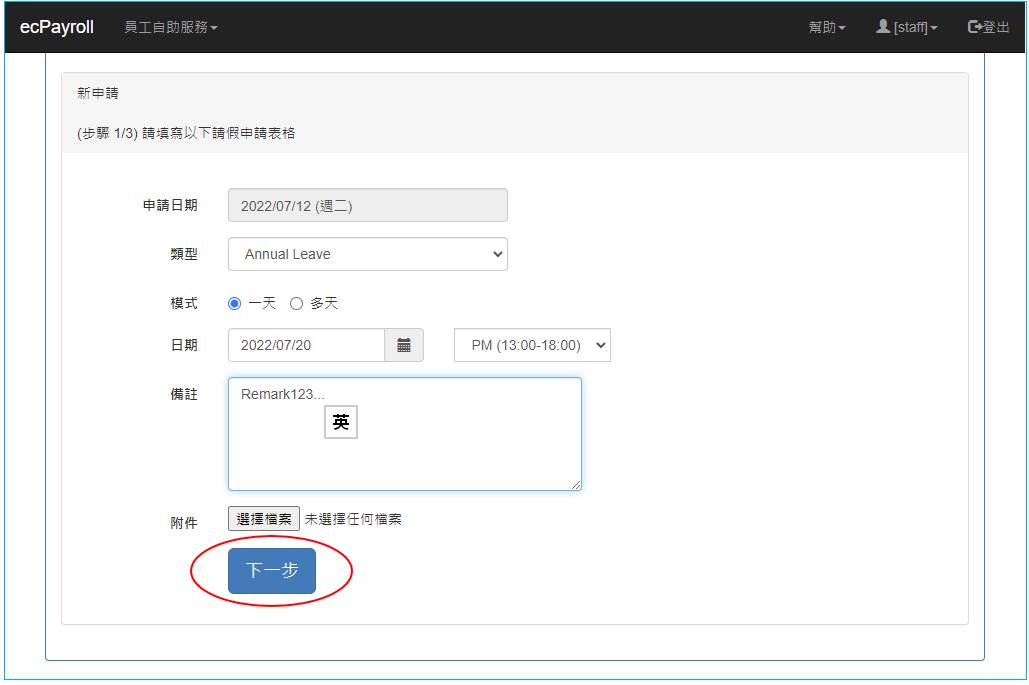Image resolution: width=1029 pixels, height=685 pixels.
Task: Click the 新申請 heading text
Action: pyautogui.click(x=98, y=93)
